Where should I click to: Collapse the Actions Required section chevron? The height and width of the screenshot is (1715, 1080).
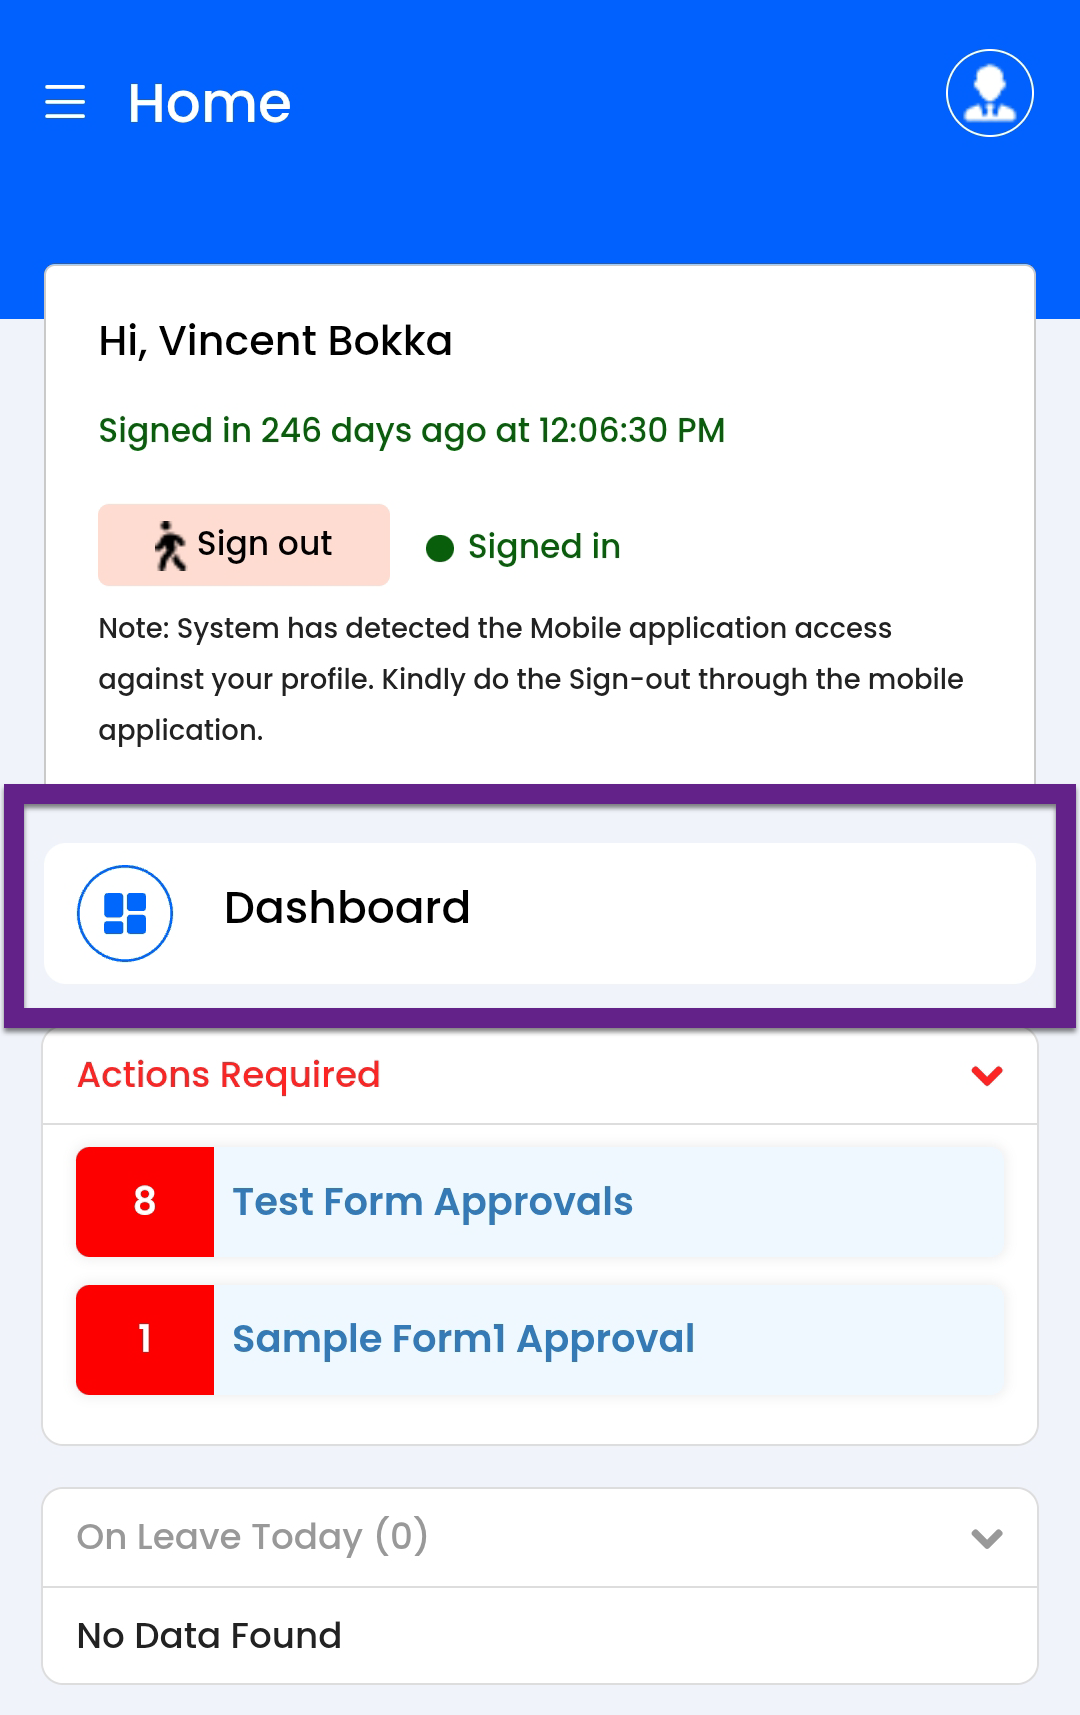point(986,1076)
